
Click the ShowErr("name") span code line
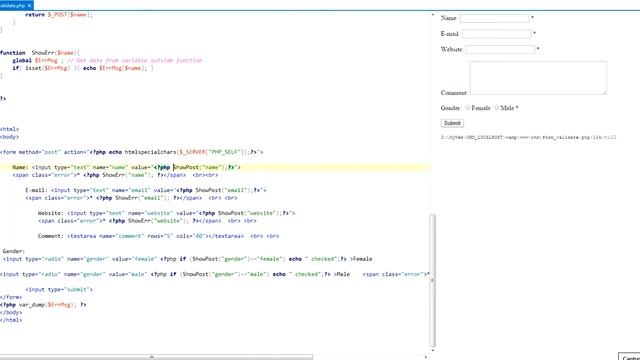pos(115,175)
